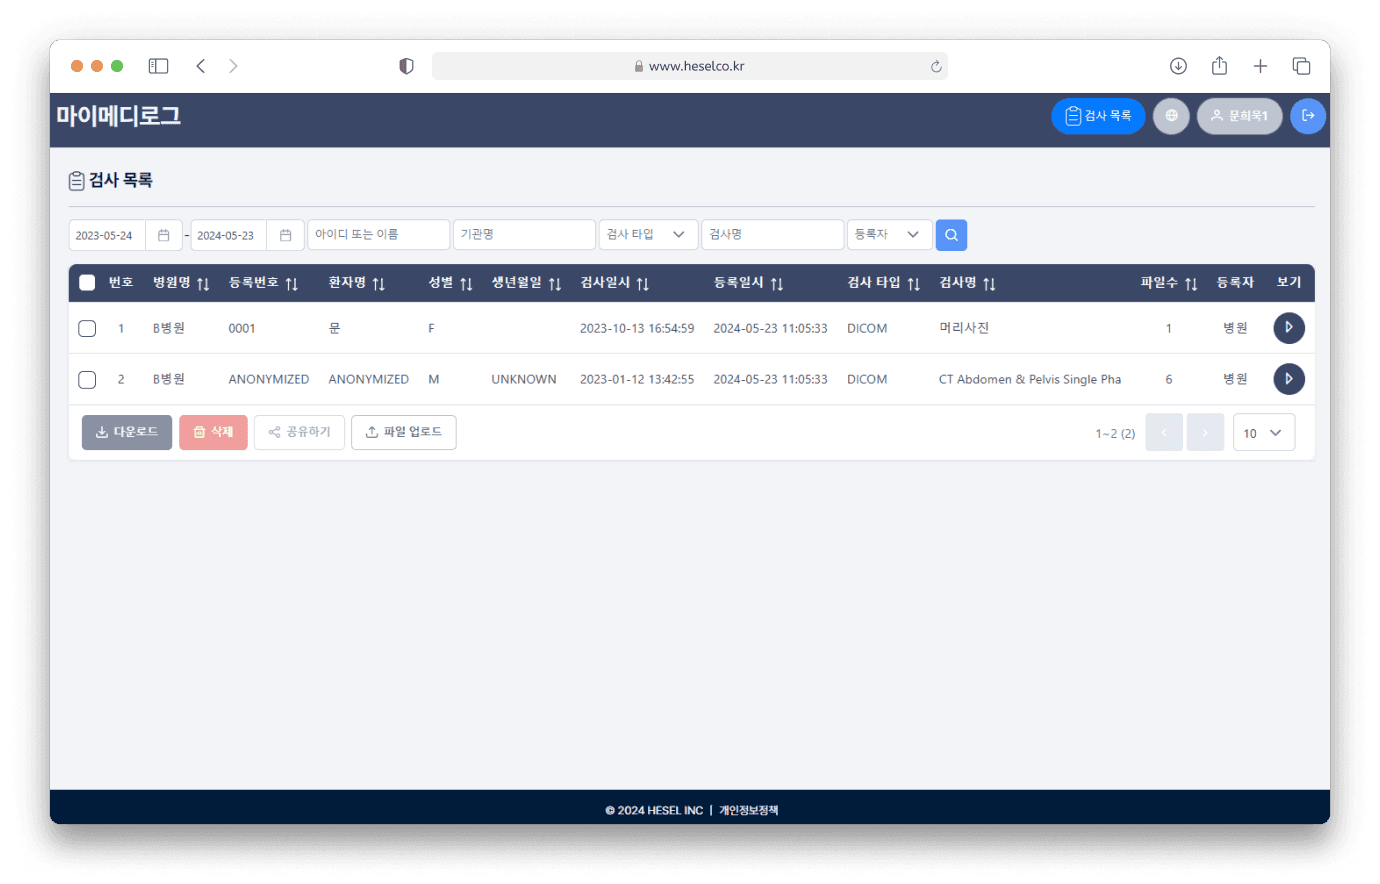Click the 2023-10-13 16:54:59 exam date
The width and height of the screenshot is (1380, 884).
[637, 328]
